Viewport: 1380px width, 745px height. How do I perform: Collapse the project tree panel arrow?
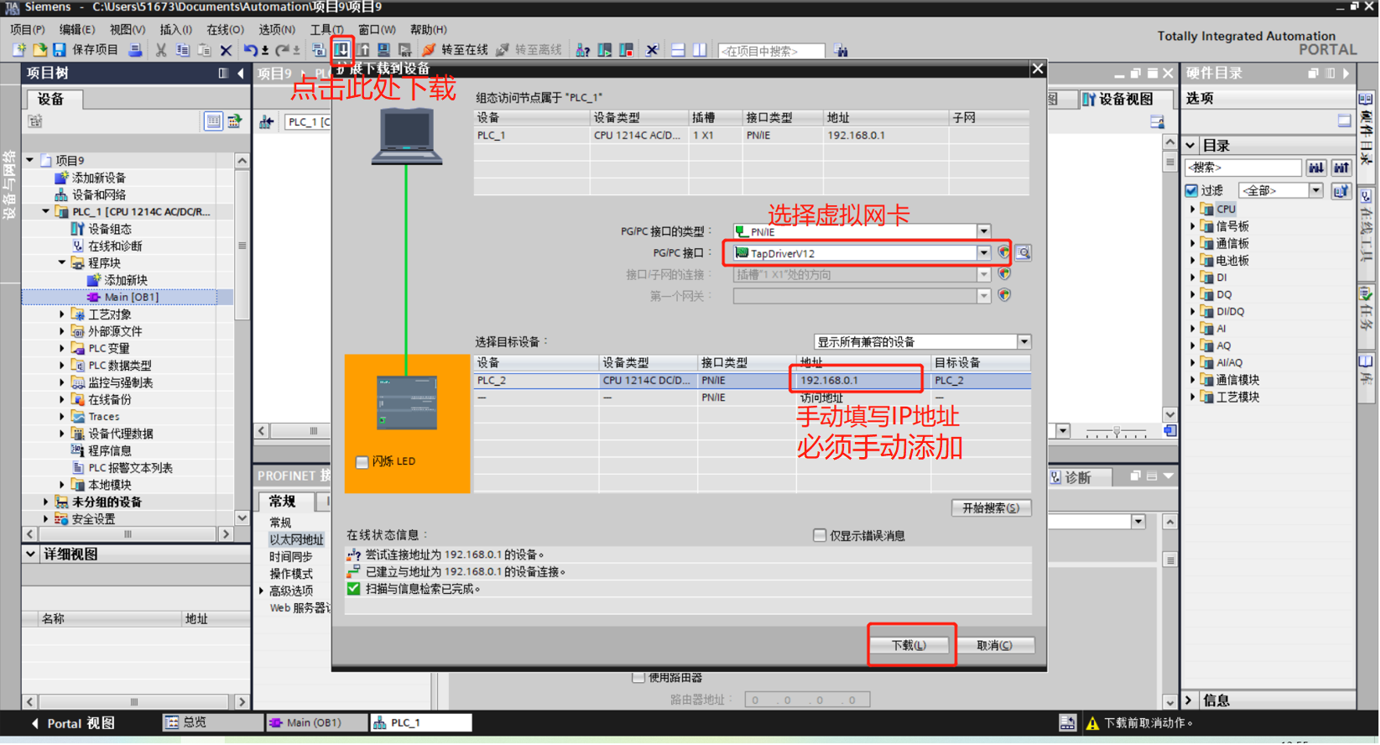coord(241,73)
